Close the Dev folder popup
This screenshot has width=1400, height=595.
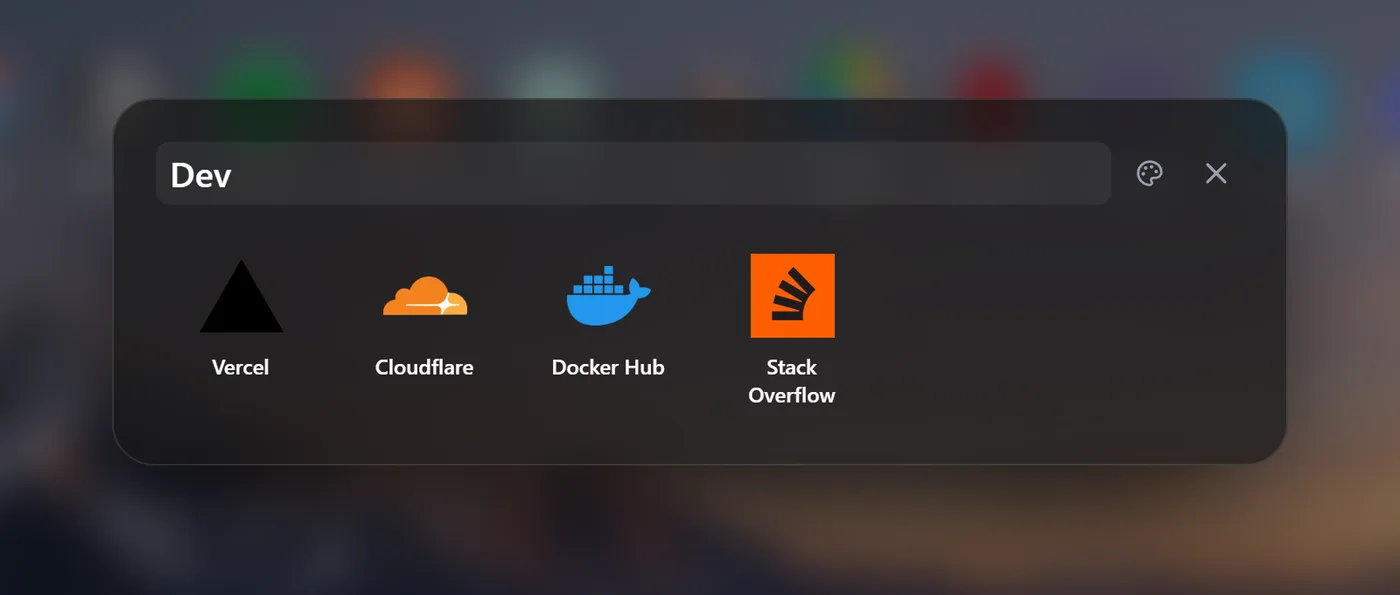point(1216,173)
